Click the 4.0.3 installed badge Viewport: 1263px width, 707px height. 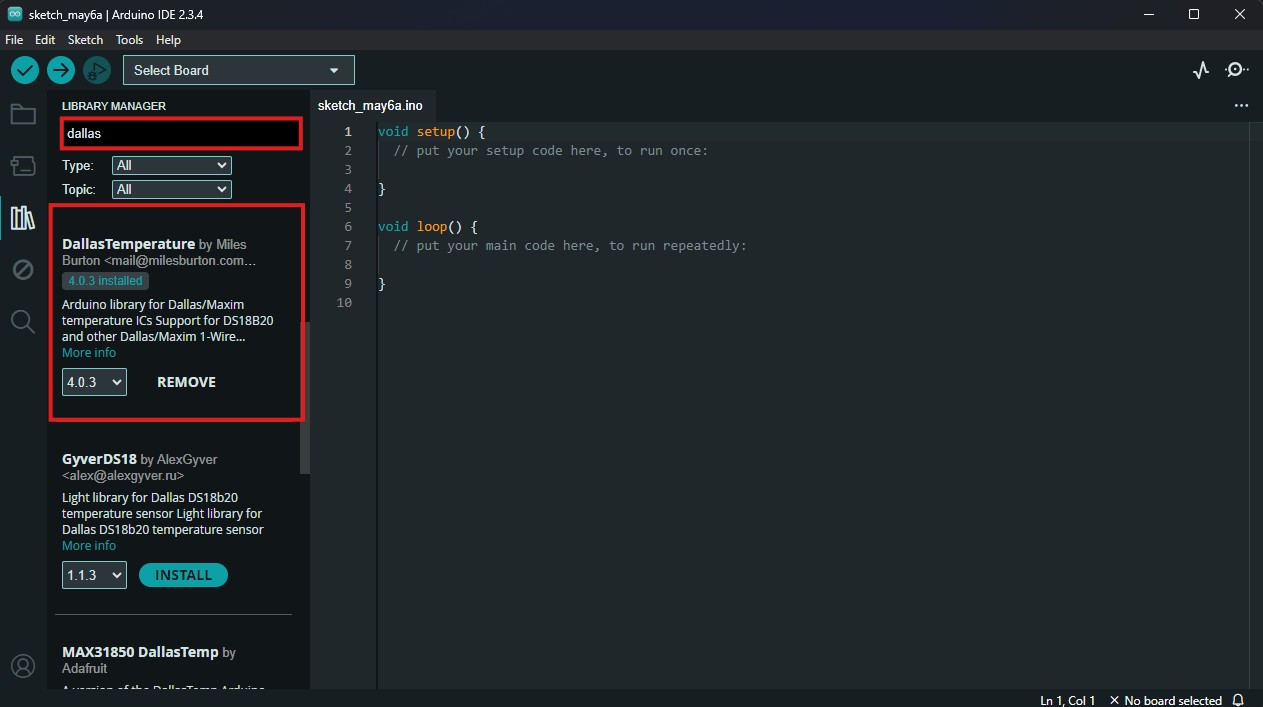click(x=105, y=281)
